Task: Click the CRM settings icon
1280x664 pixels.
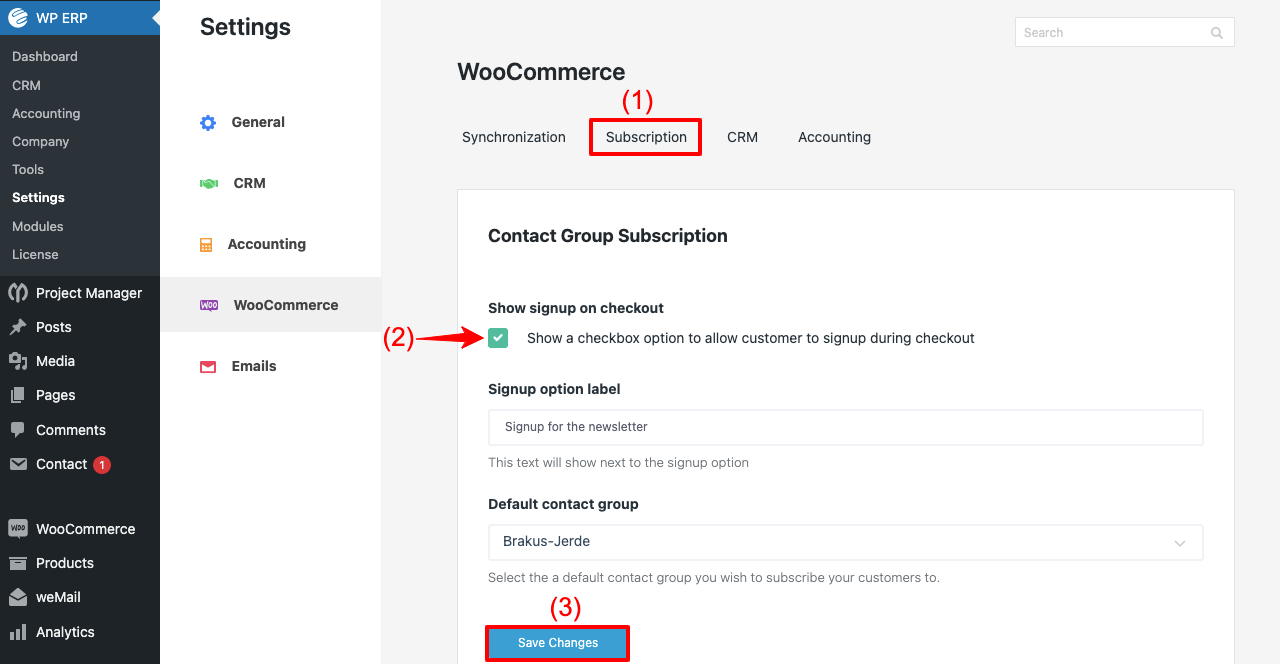Action: pos(207,183)
